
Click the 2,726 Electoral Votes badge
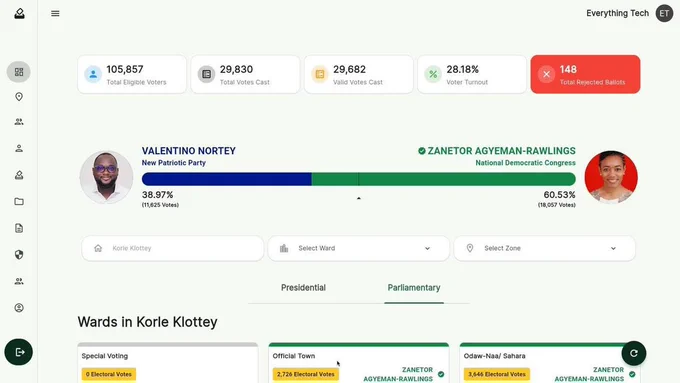[x=306, y=374]
